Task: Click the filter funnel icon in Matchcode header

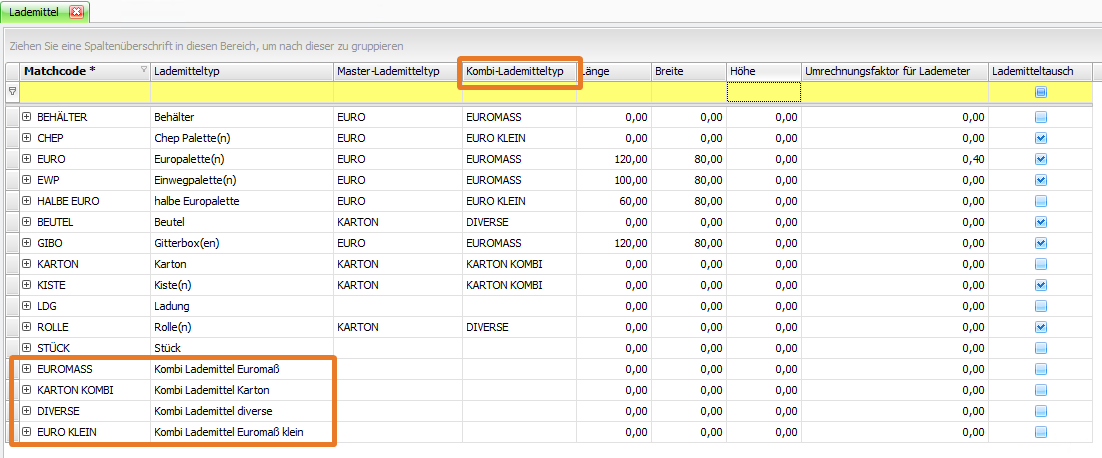Action: click(x=144, y=70)
